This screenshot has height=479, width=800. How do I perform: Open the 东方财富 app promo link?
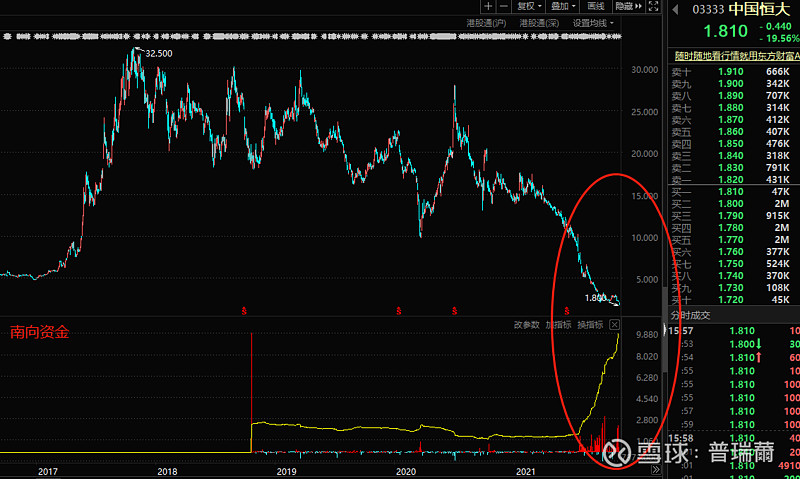tap(736, 56)
